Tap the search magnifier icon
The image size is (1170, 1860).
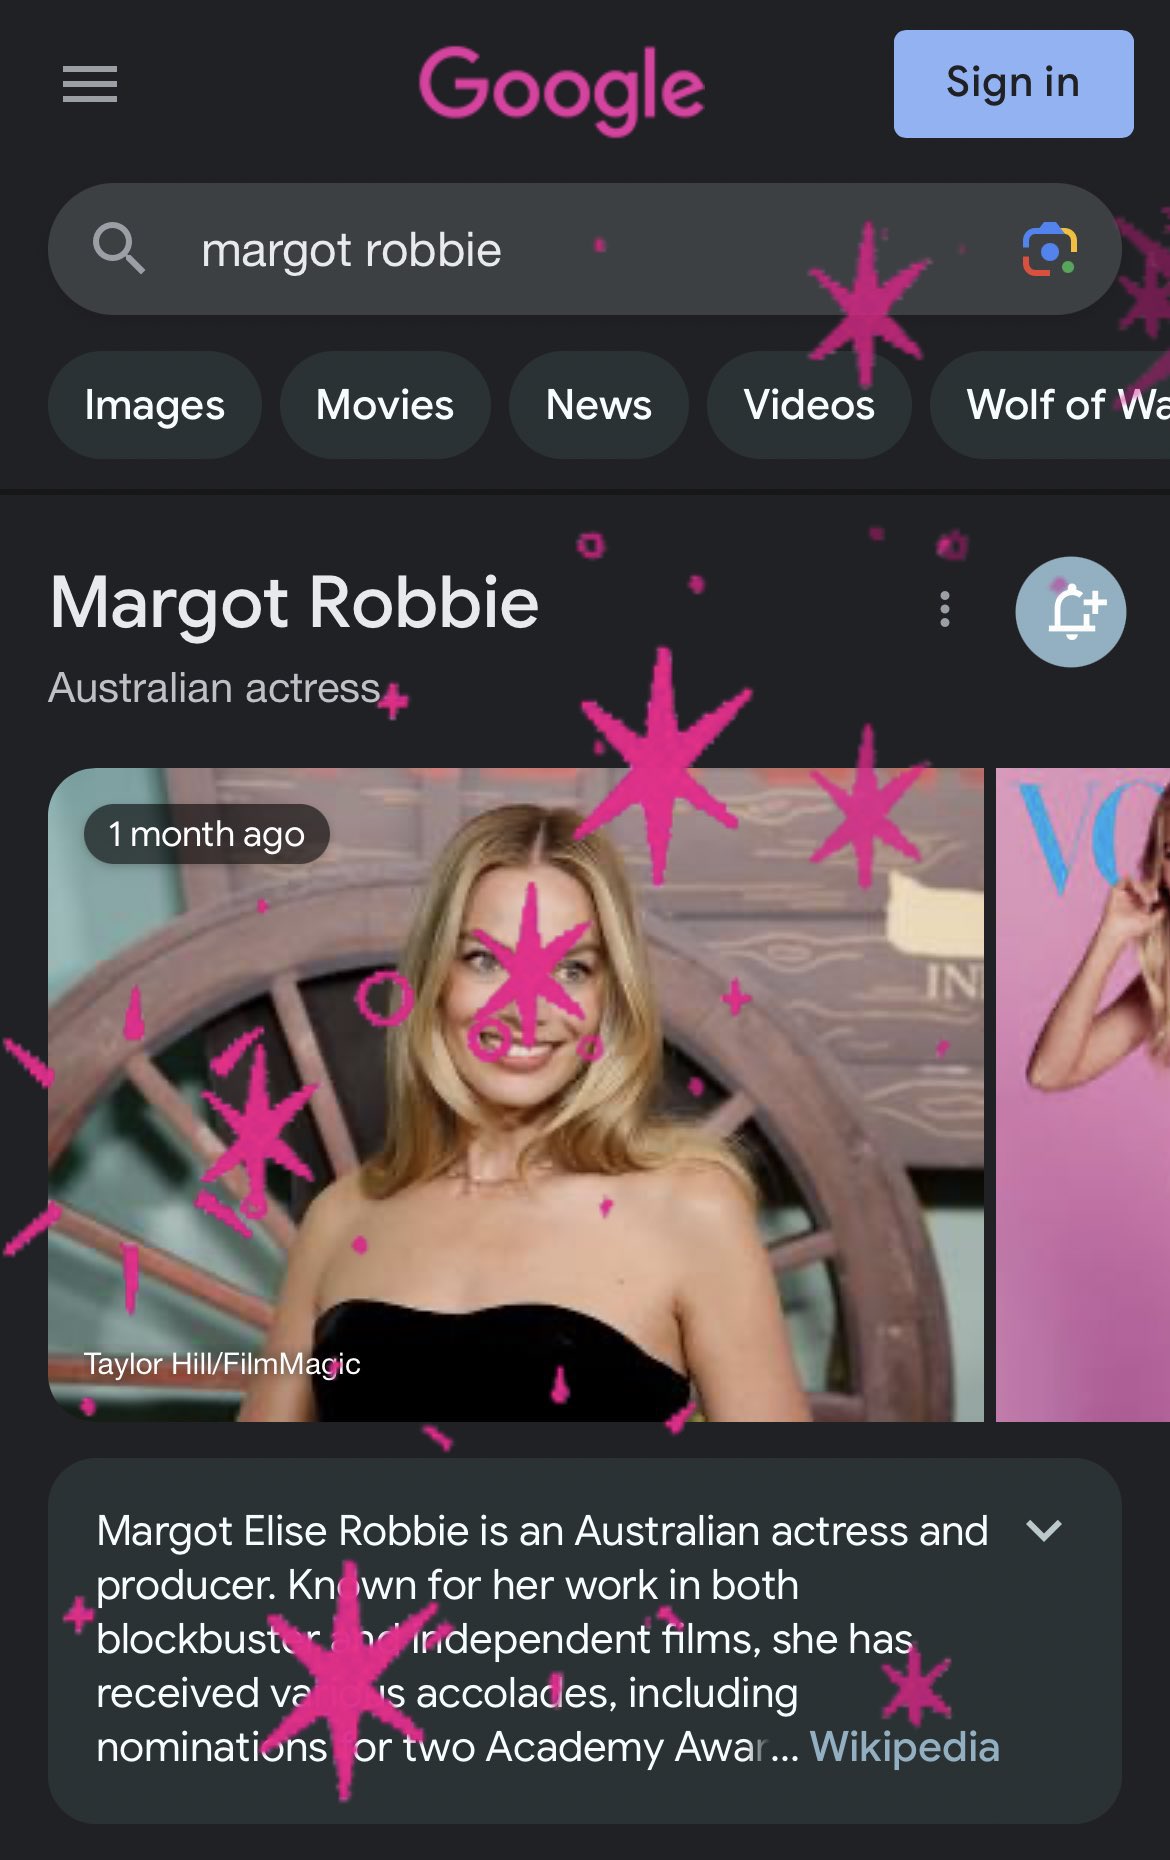119,248
